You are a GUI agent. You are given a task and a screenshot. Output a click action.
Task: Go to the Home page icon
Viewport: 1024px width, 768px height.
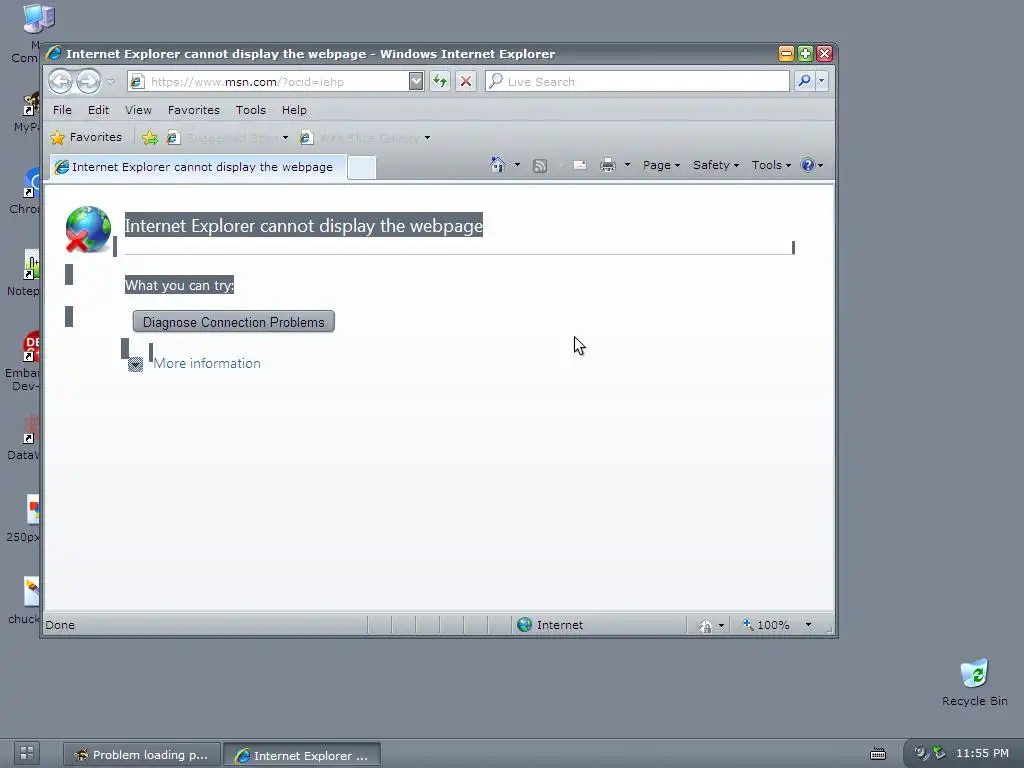click(x=498, y=165)
